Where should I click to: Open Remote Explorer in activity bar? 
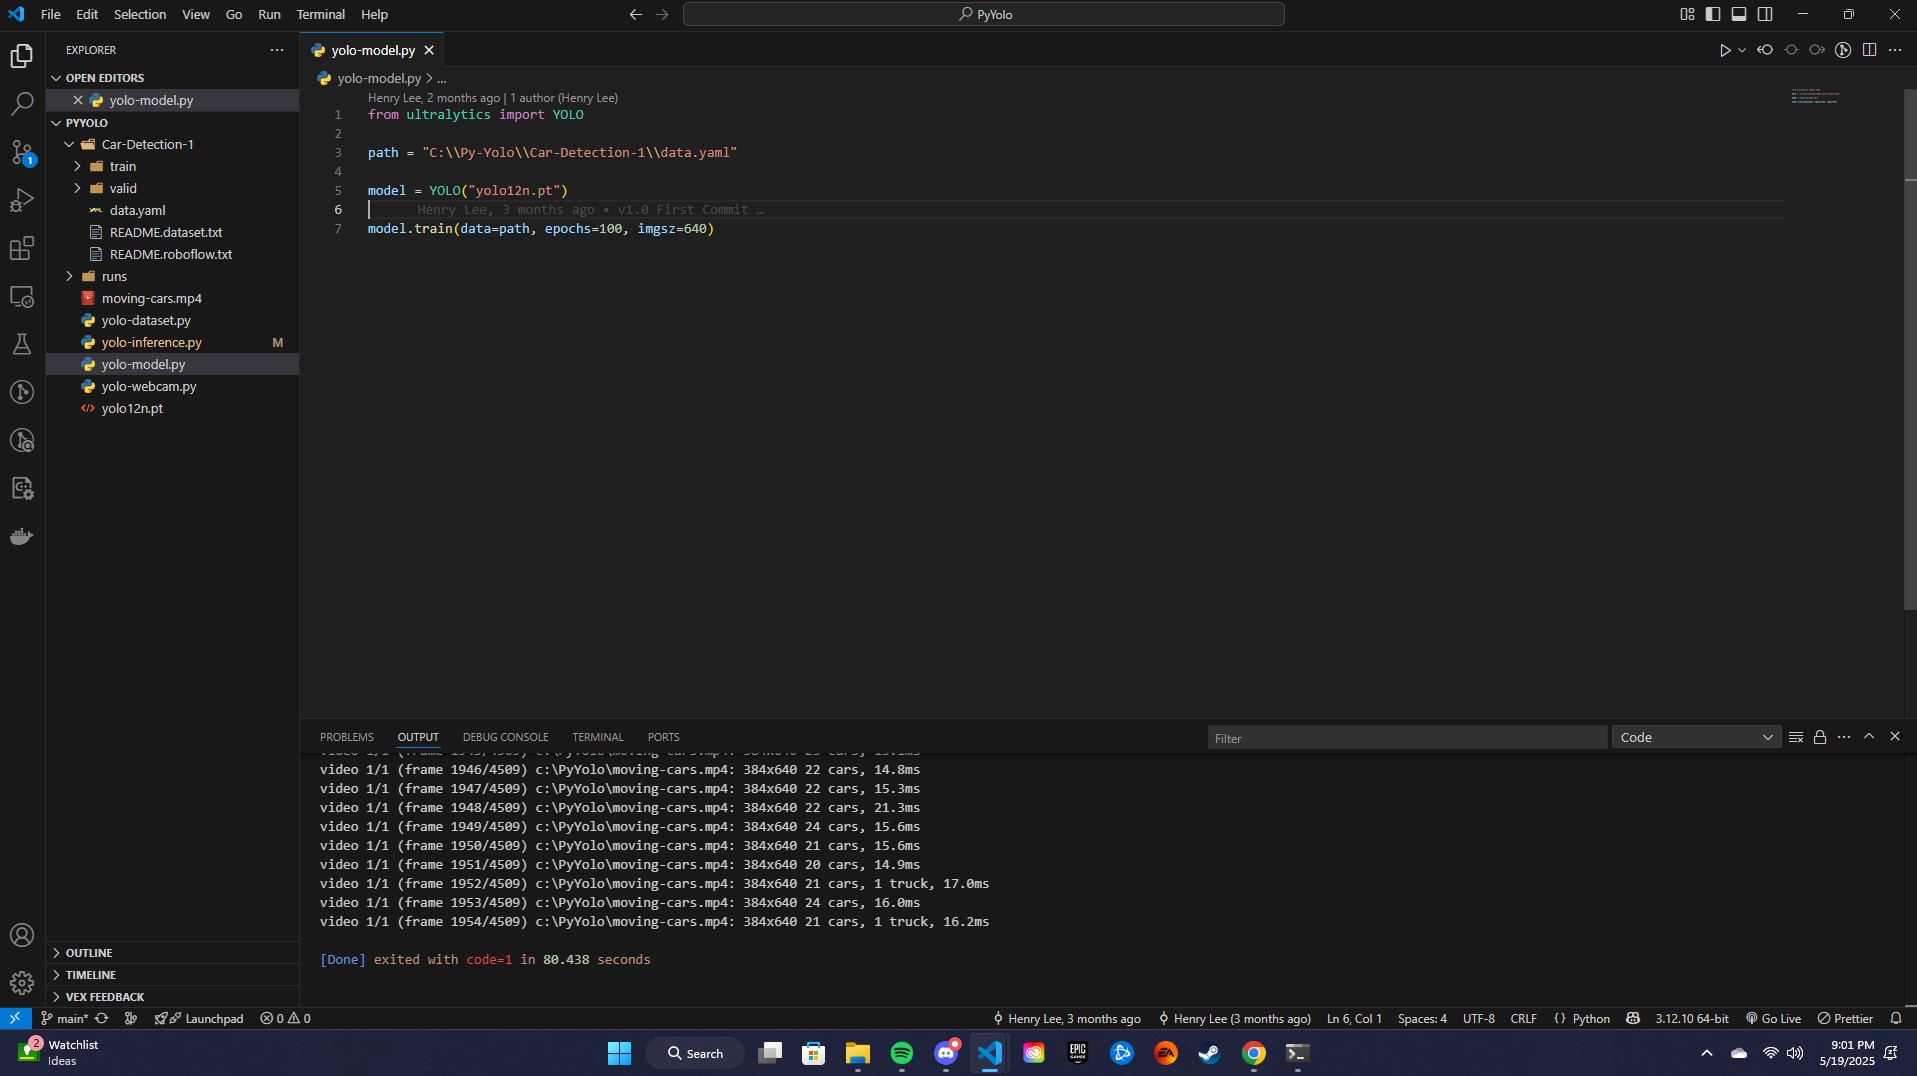point(22,297)
